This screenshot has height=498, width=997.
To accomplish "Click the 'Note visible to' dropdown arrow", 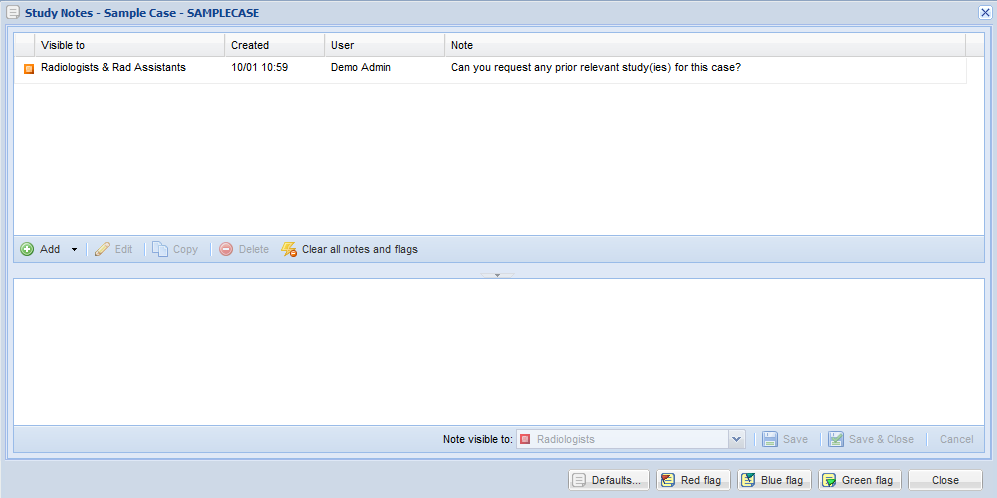I will 737,439.
